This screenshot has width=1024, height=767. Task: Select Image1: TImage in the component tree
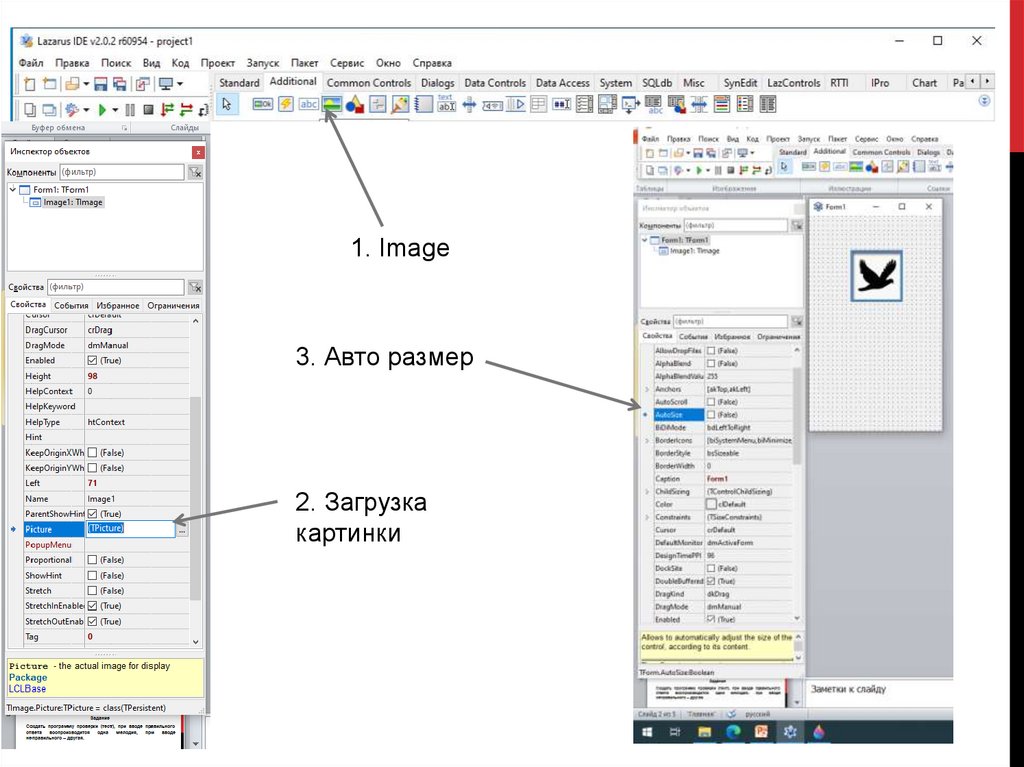point(72,202)
